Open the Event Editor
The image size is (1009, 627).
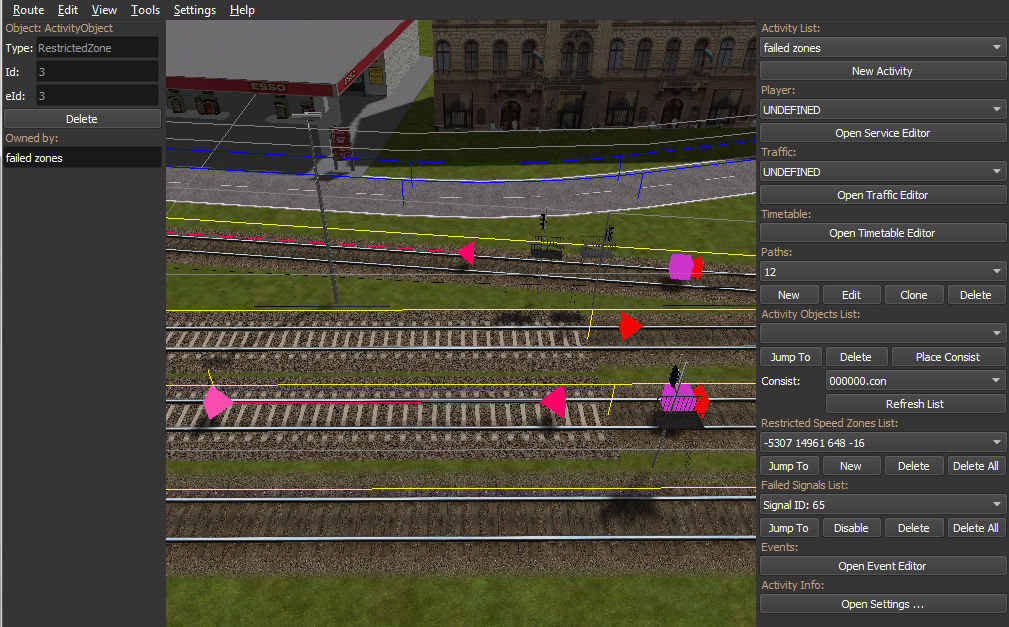[883, 566]
